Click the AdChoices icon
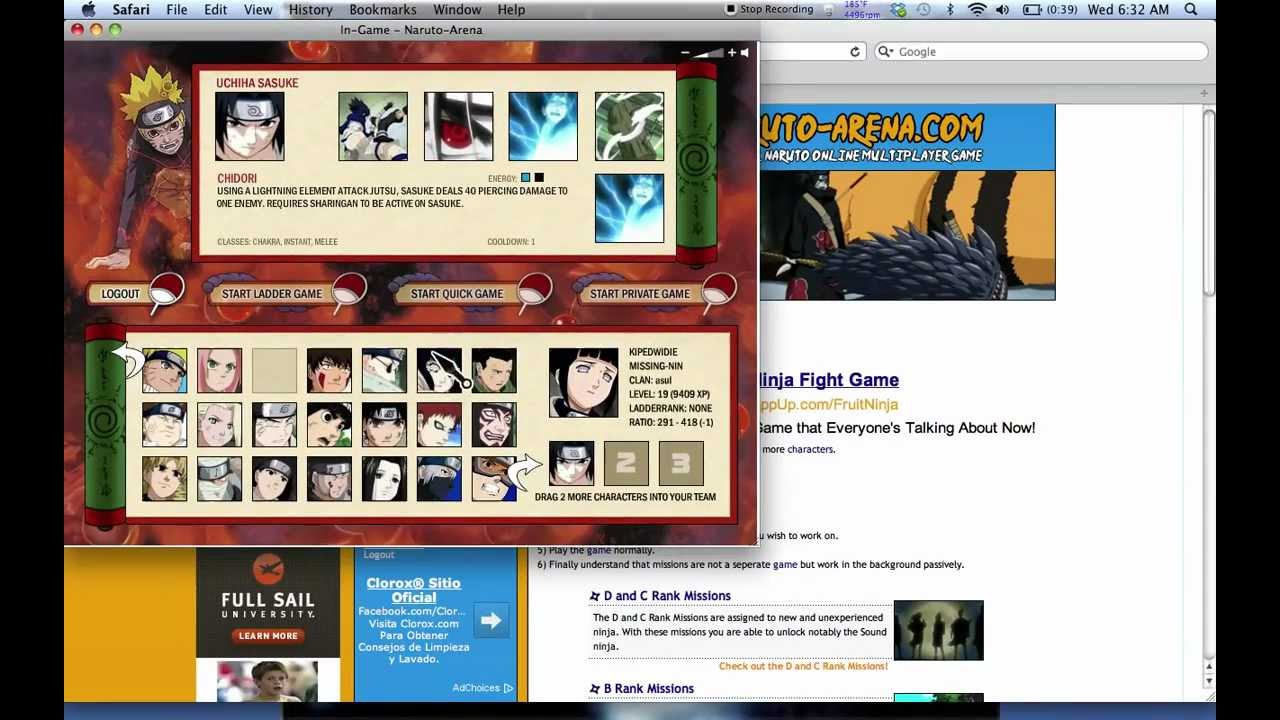 [x=508, y=688]
